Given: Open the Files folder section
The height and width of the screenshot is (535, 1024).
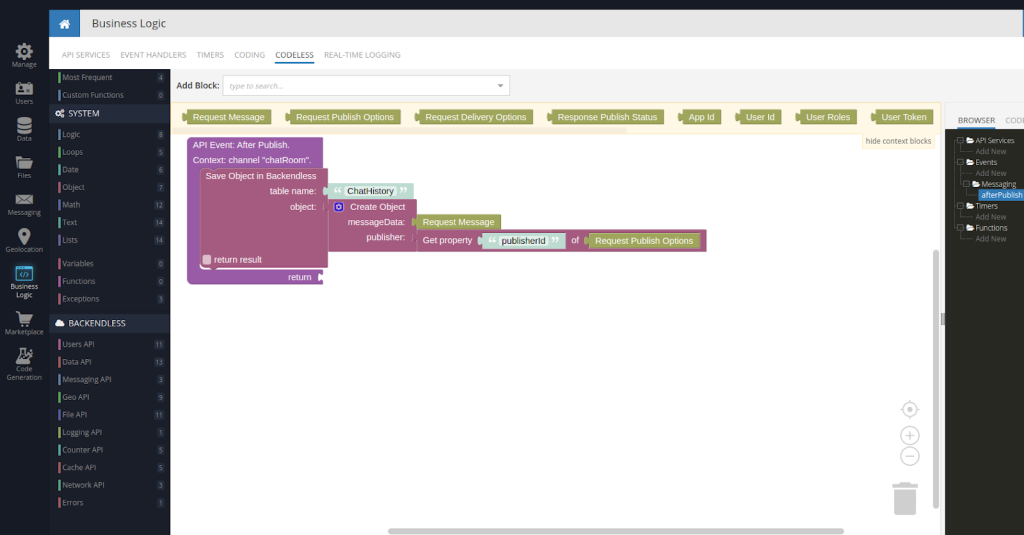Looking at the screenshot, I should [24, 167].
